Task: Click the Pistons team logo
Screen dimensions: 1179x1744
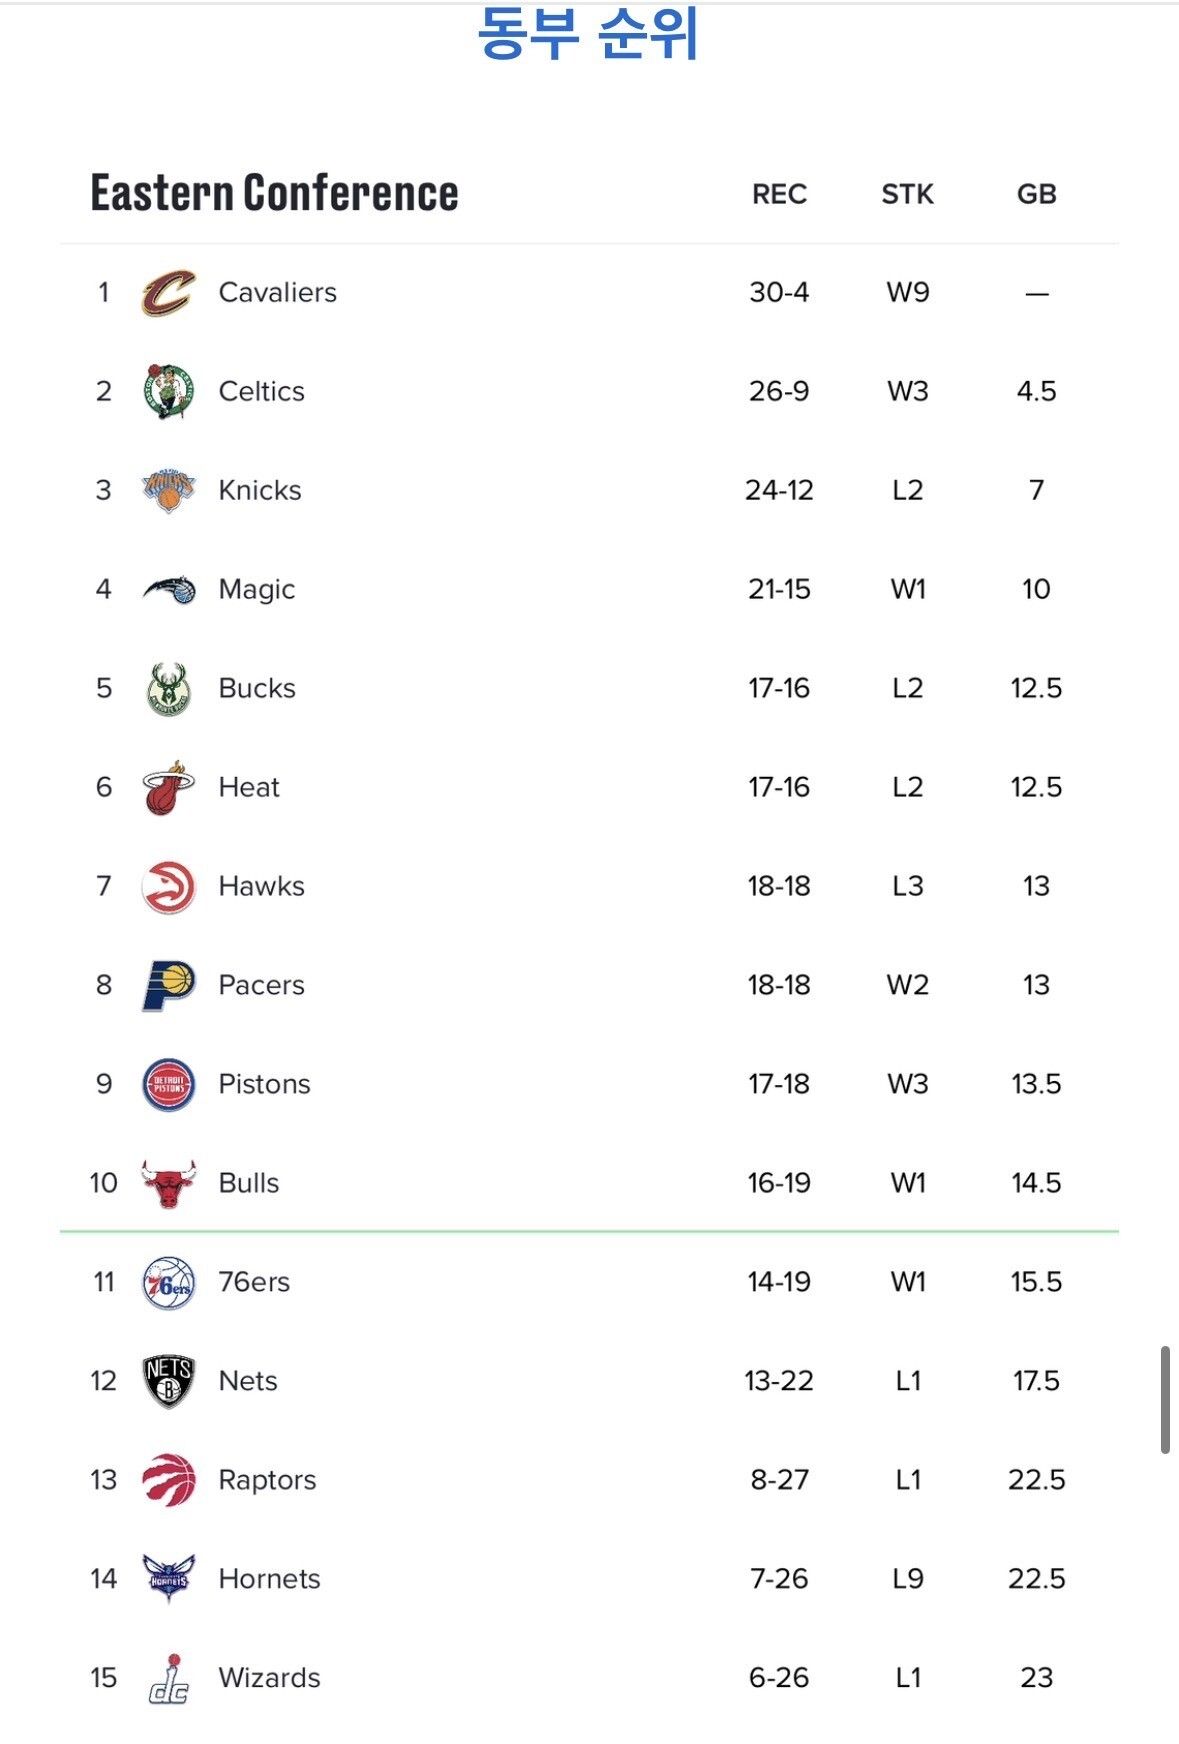Action: coord(168,1084)
